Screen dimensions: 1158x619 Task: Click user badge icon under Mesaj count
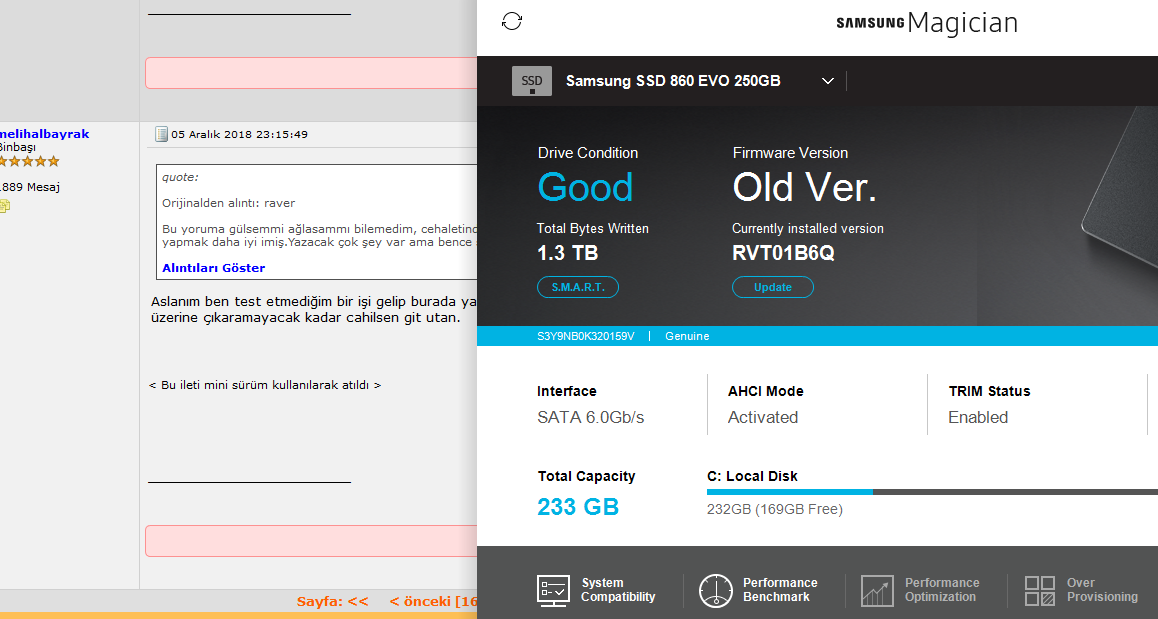click(x=4, y=206)
